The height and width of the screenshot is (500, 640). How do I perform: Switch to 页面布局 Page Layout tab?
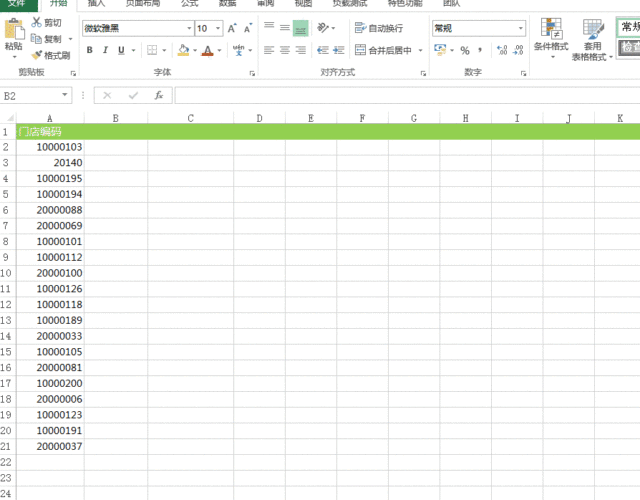[x=142, y=4]
